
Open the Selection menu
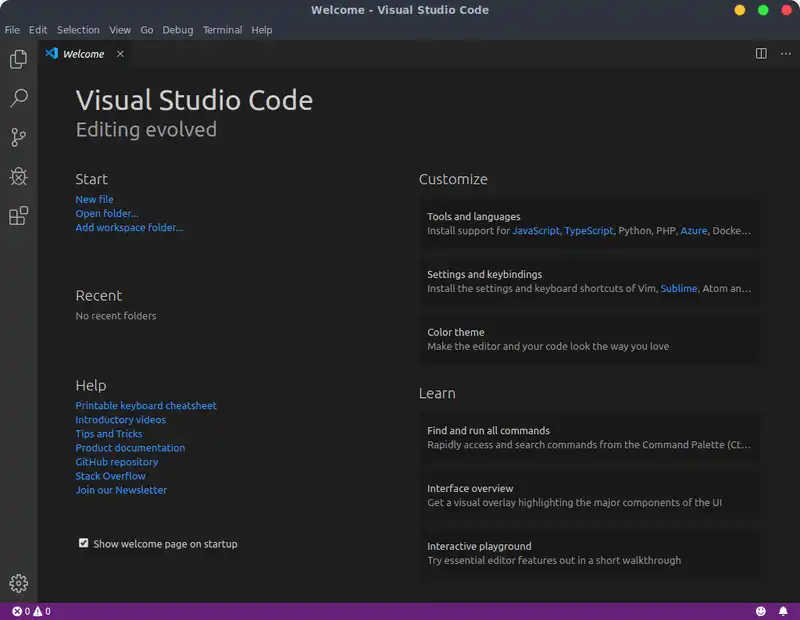point(78,30)
